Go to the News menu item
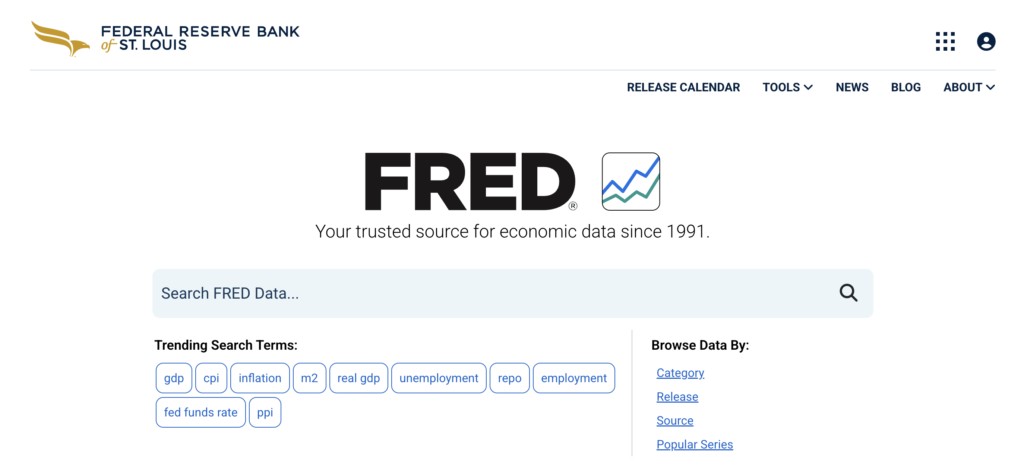 tap(852, 87)
